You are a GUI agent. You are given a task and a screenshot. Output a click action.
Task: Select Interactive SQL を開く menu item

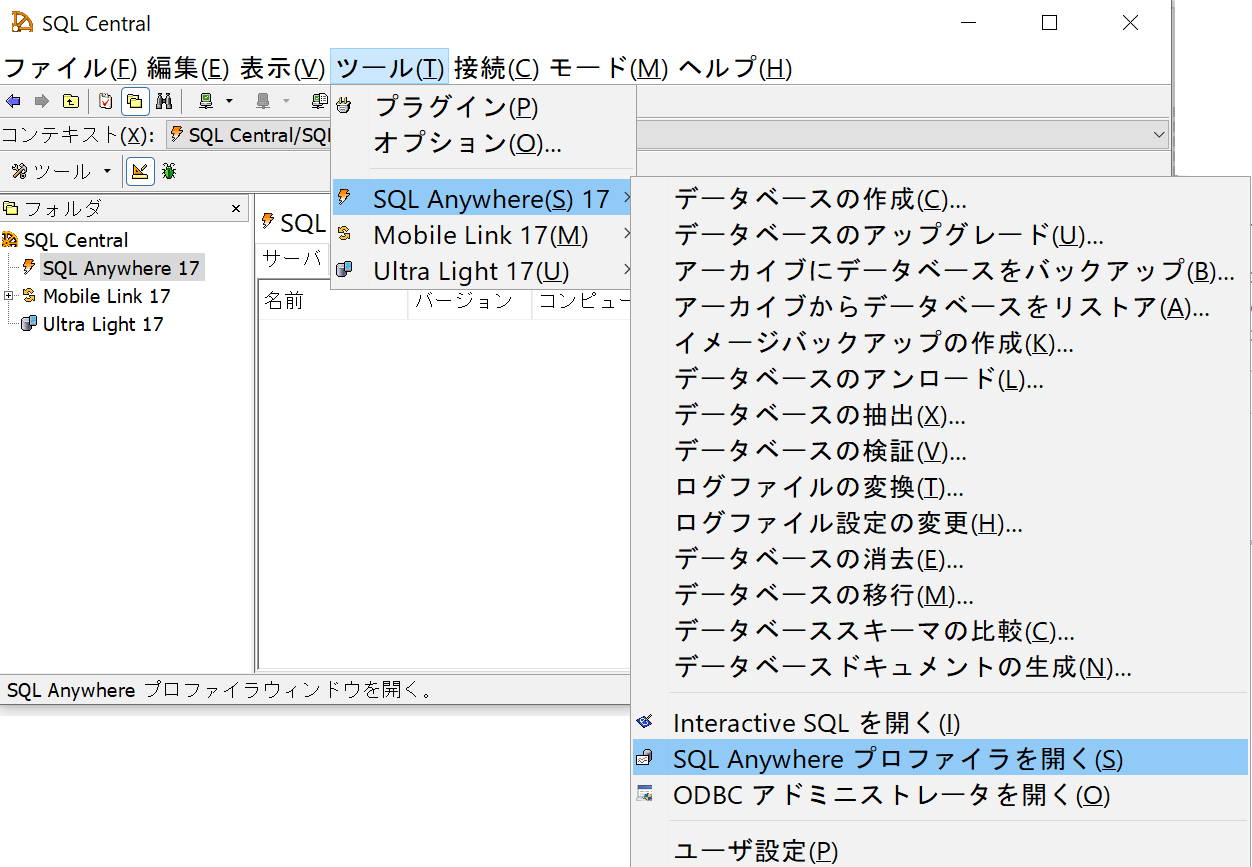[x=816, y=723]
